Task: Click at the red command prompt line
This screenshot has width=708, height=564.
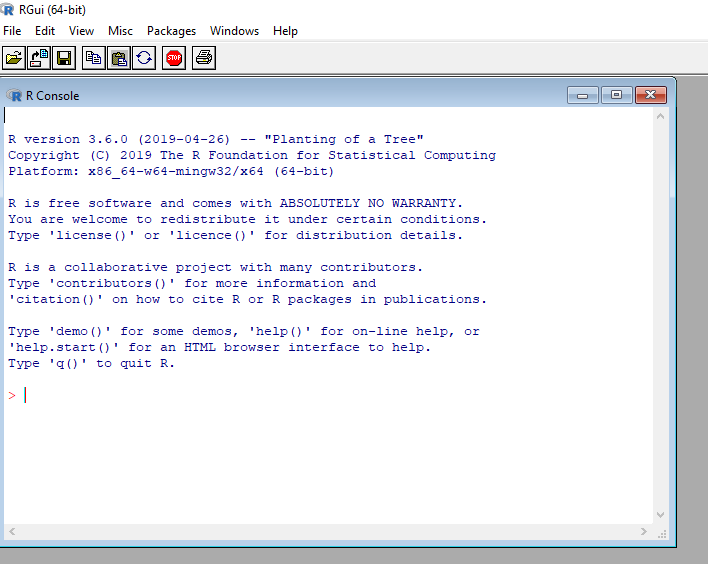Action: (x=17, y=396)
